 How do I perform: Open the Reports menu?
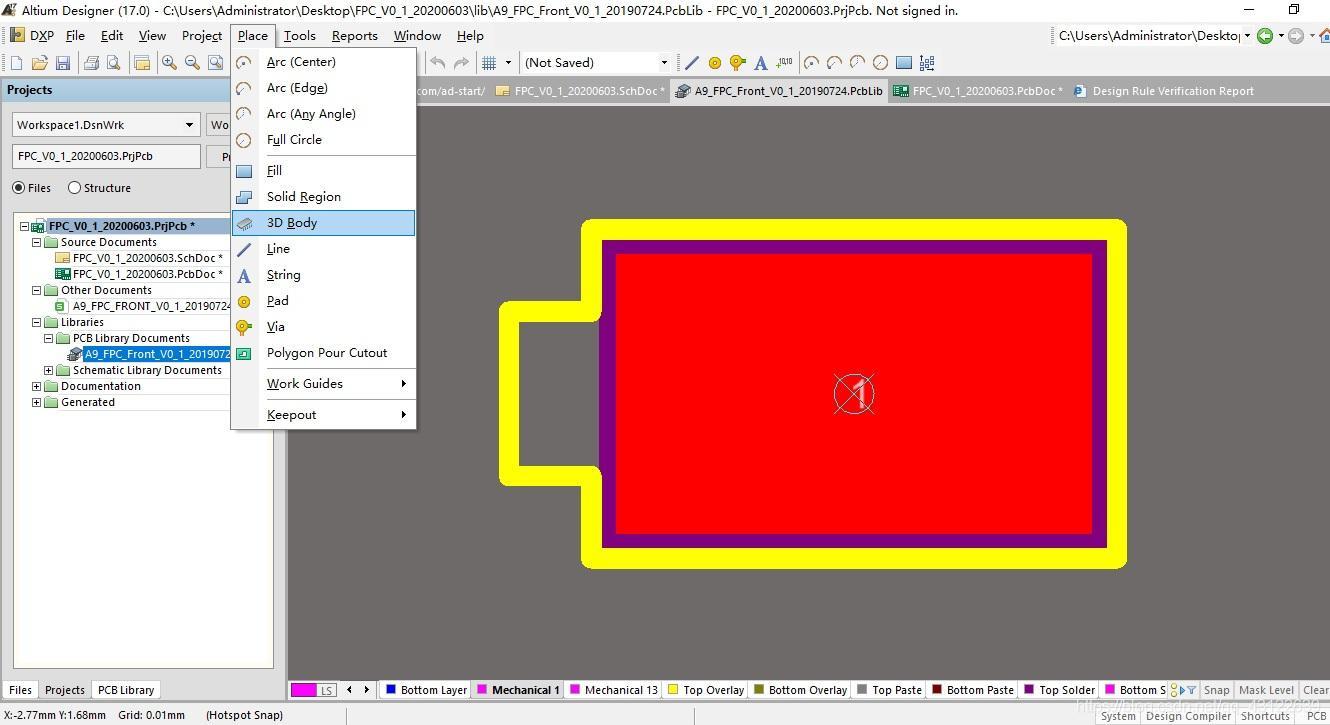click(355, 35)
